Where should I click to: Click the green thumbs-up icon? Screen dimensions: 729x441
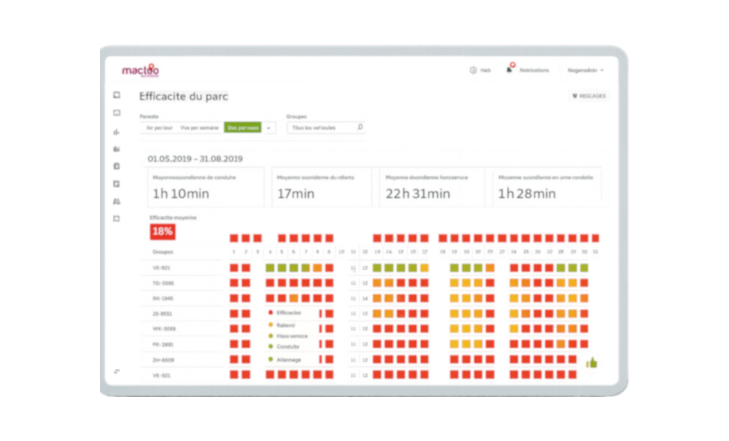[591, 362]
